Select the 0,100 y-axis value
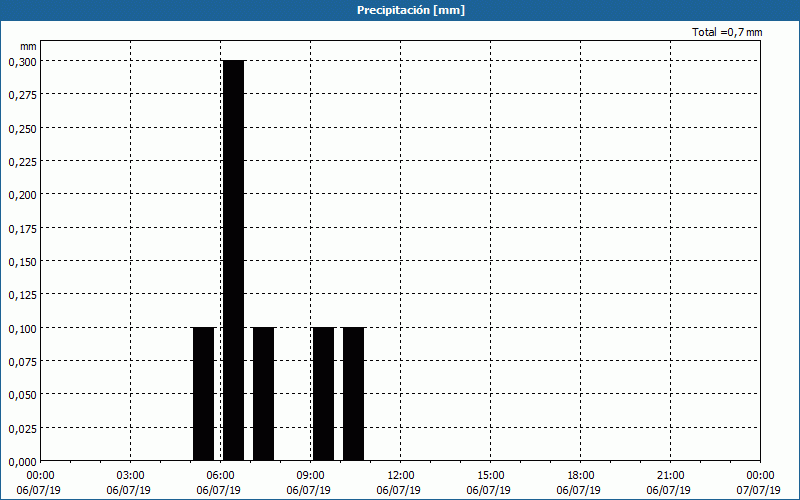 (x=22, y=329)
